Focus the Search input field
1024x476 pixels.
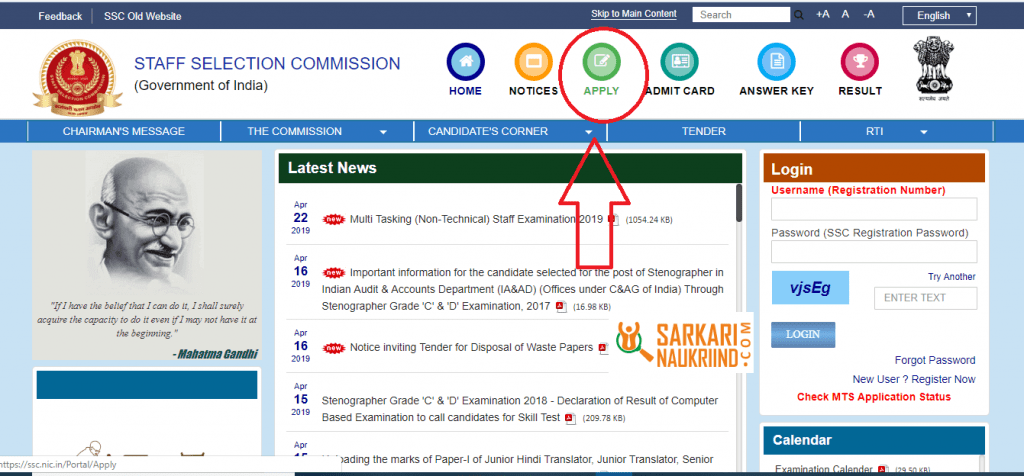coord(741,15)
